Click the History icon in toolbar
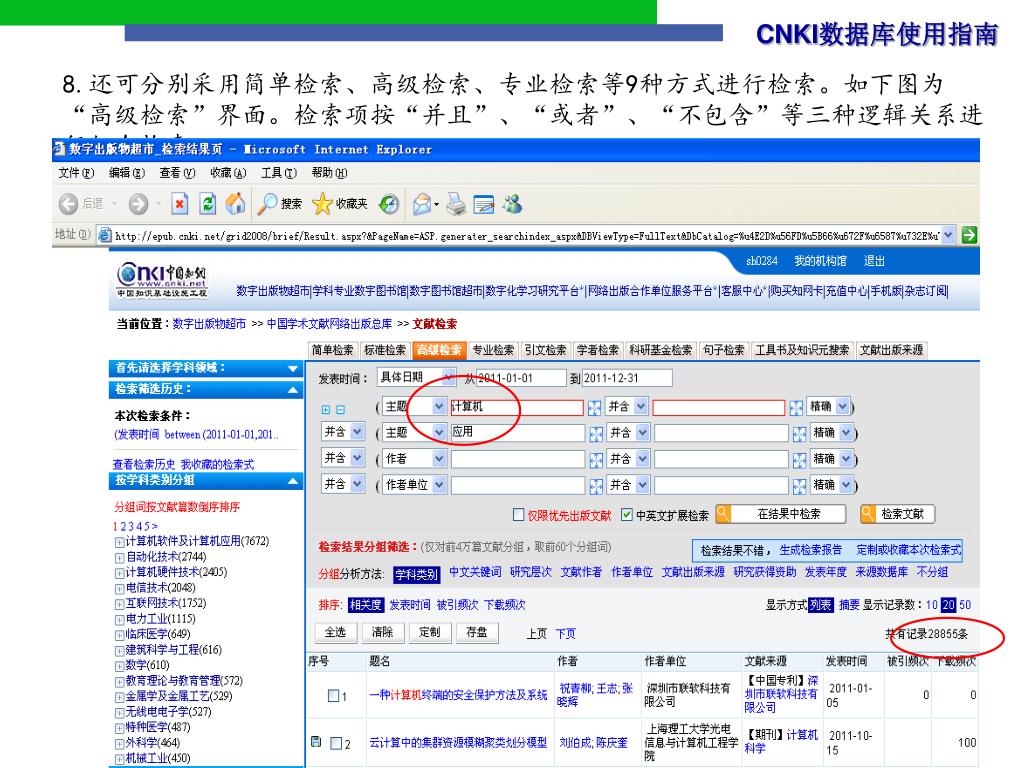The image size is (1024, 768). point(389,204)
